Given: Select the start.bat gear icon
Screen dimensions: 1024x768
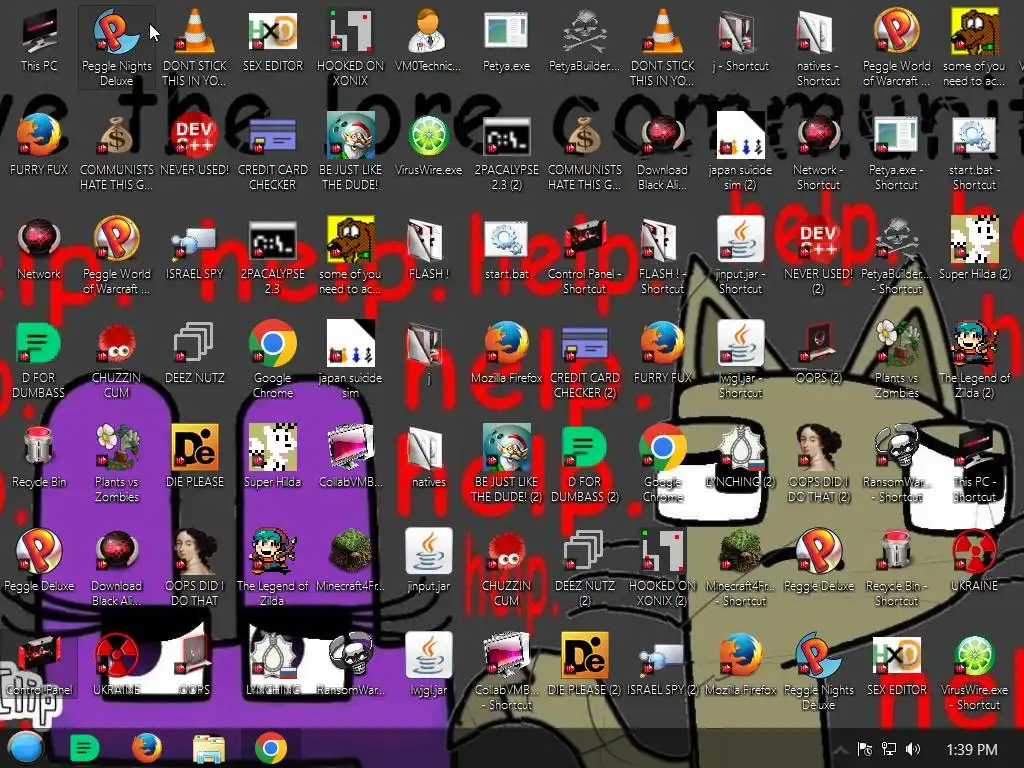Looking at the screenshot, I should (507, 249).
